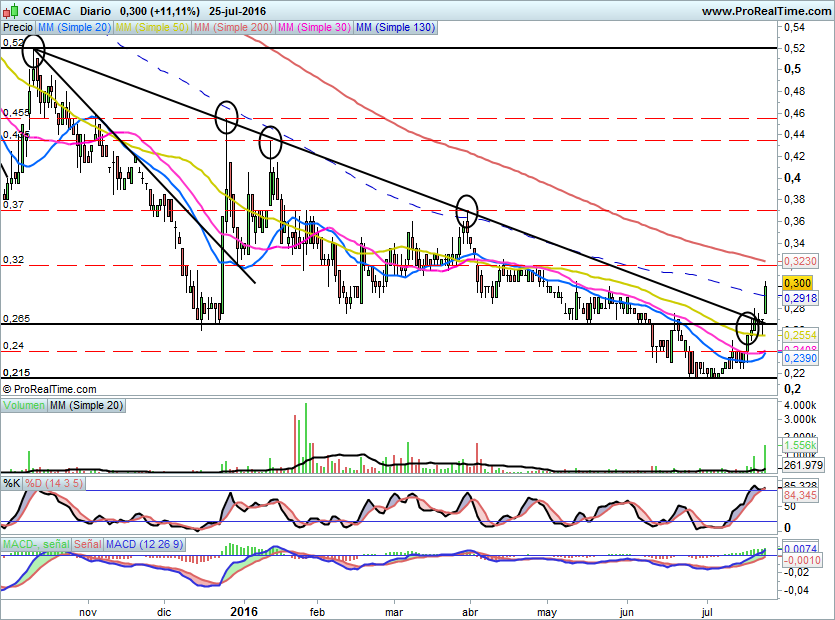The width and height of the screenshot is (835, 620).
Task: Click the MM (Simple 50) yellow label
Action: [x=152, y=27]
